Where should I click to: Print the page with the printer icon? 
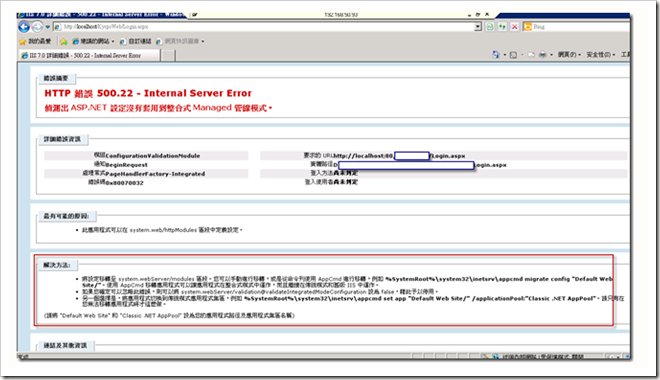(x=543, y=55)
